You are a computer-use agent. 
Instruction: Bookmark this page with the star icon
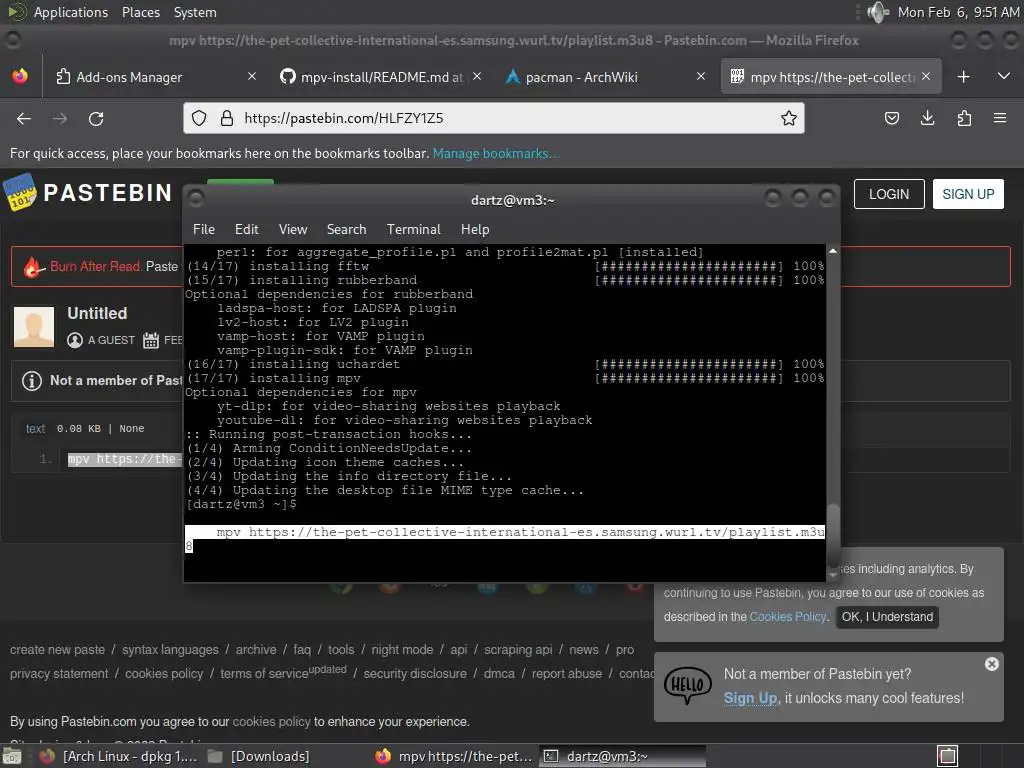click(789, 118)
